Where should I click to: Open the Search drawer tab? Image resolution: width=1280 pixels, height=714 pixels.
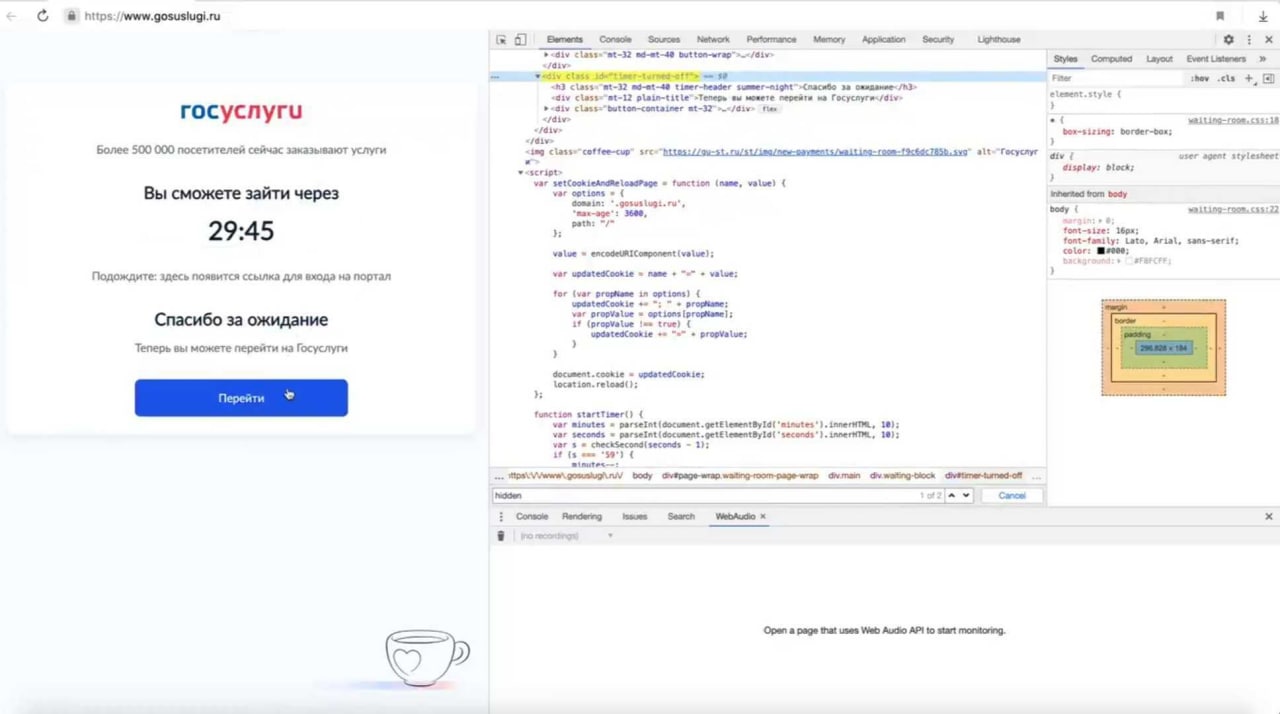click(681, 517)
